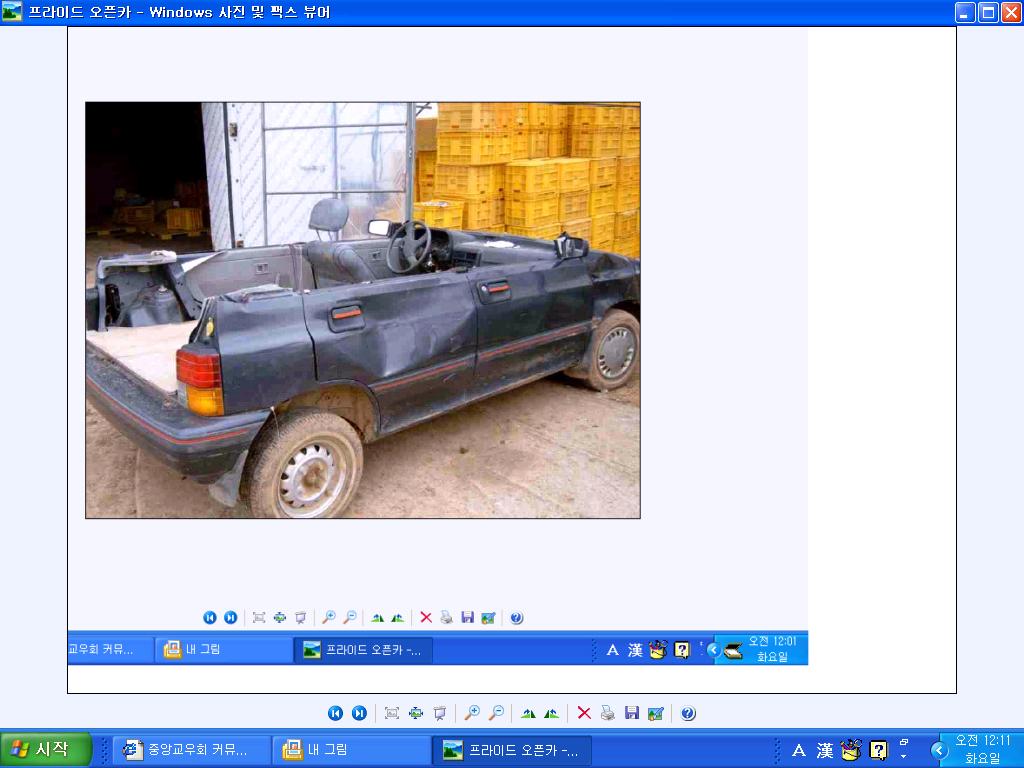Open the language bar options dropdown arrow
1024x768 pixels.
pyautogui.click(x=903, y=756)
